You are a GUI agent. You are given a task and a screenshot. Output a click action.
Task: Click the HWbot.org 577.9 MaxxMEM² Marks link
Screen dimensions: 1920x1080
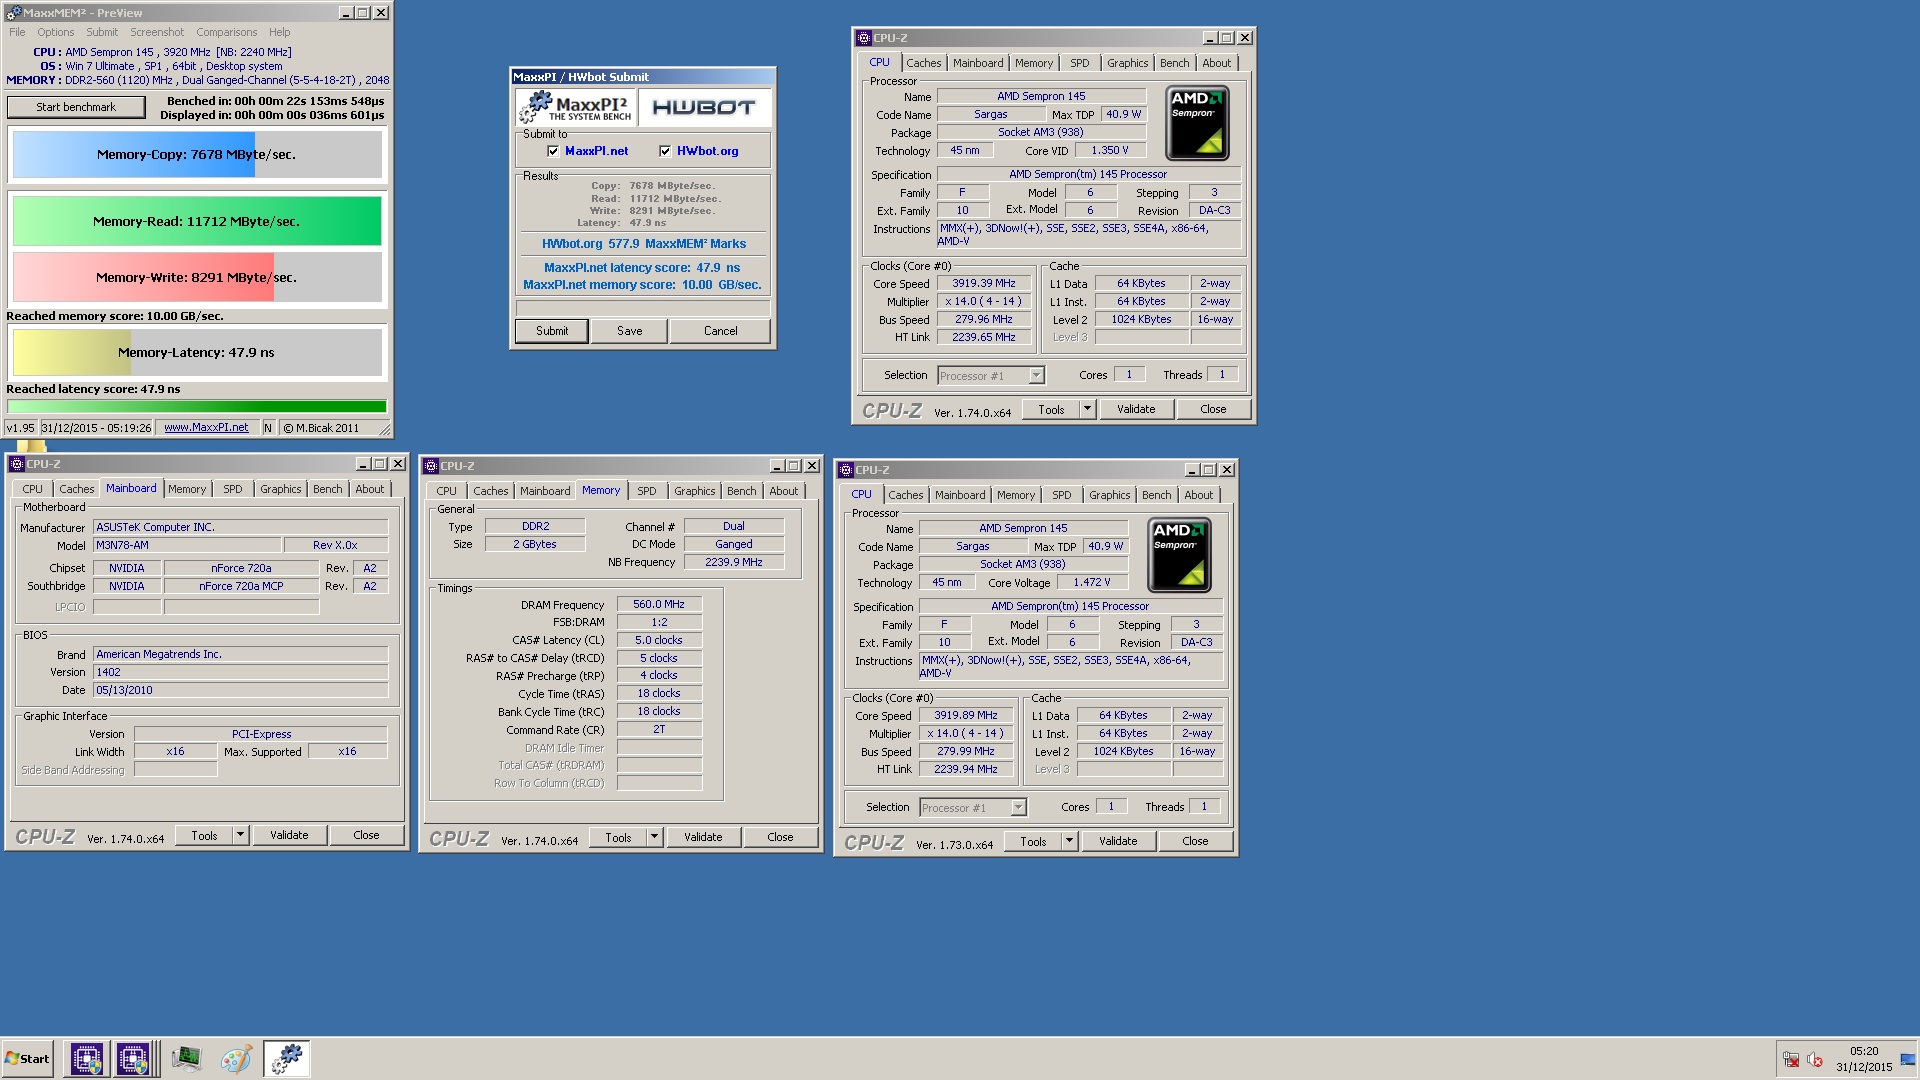(x=644, y=244)
